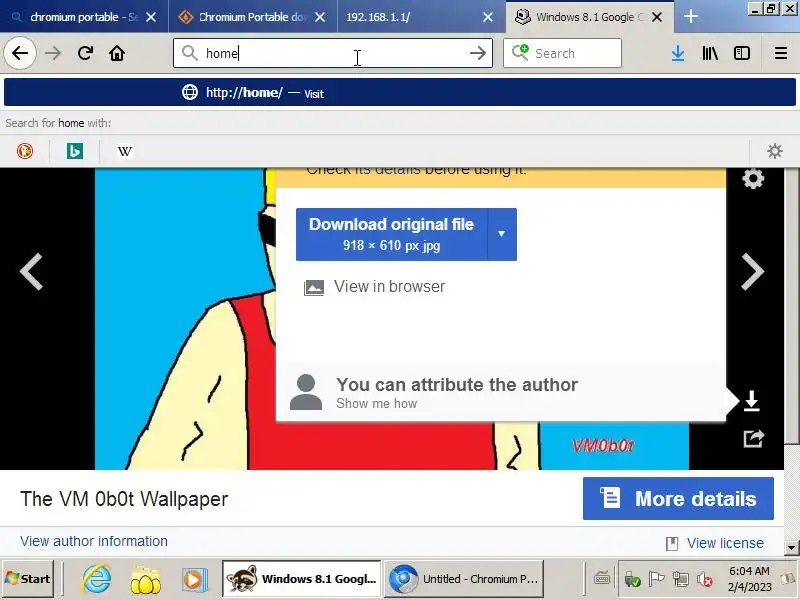Screen dimensions: 800x600
Task: Toggle the sidebar view icon
Action: coord(741,53)
